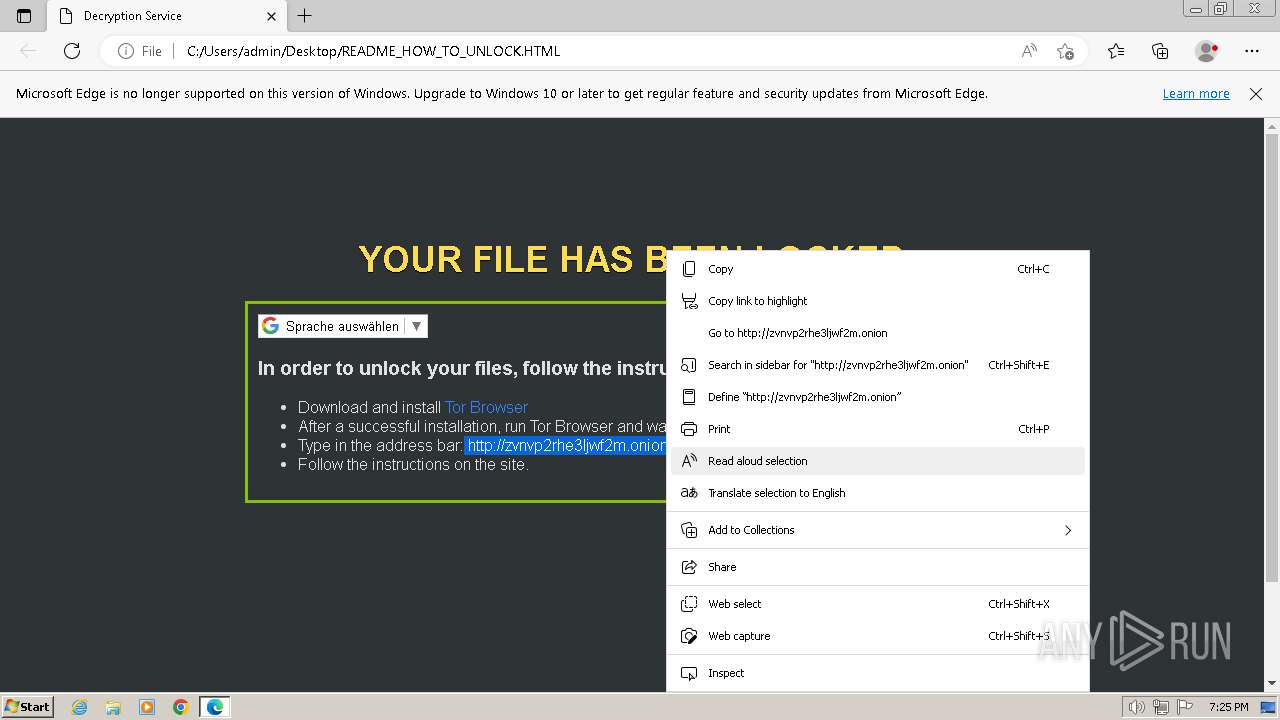This screenshot has width=1280, height=720.
Task: Click the volume speaker tray icon
Action: coord(1137,707)
